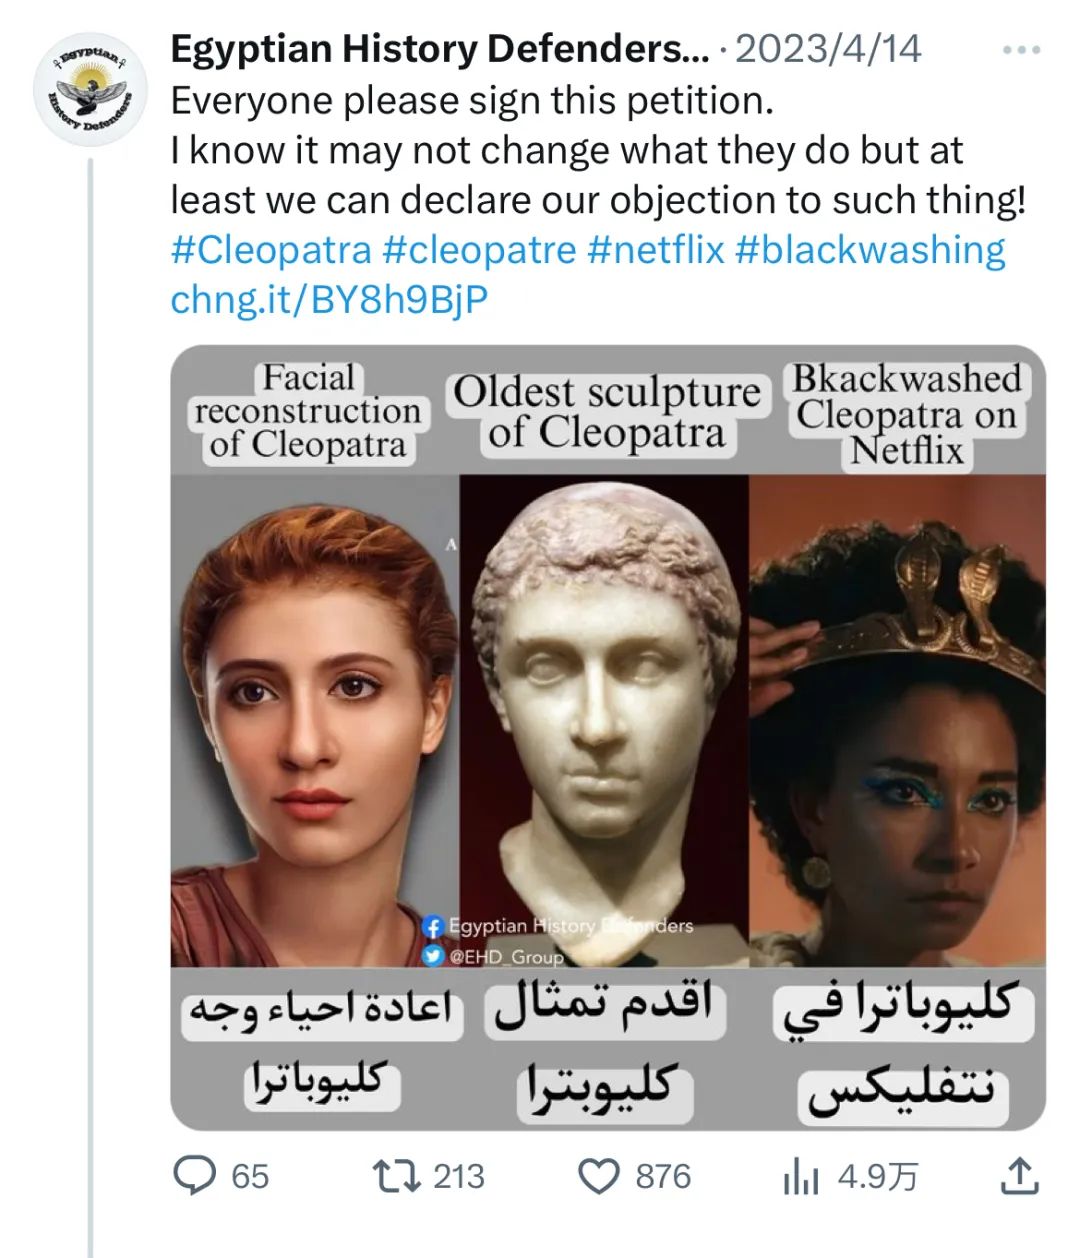Click the 213 retweets count
Screen dimensions: 1080x1258
pyautogui.click(x=459, y=1177)
